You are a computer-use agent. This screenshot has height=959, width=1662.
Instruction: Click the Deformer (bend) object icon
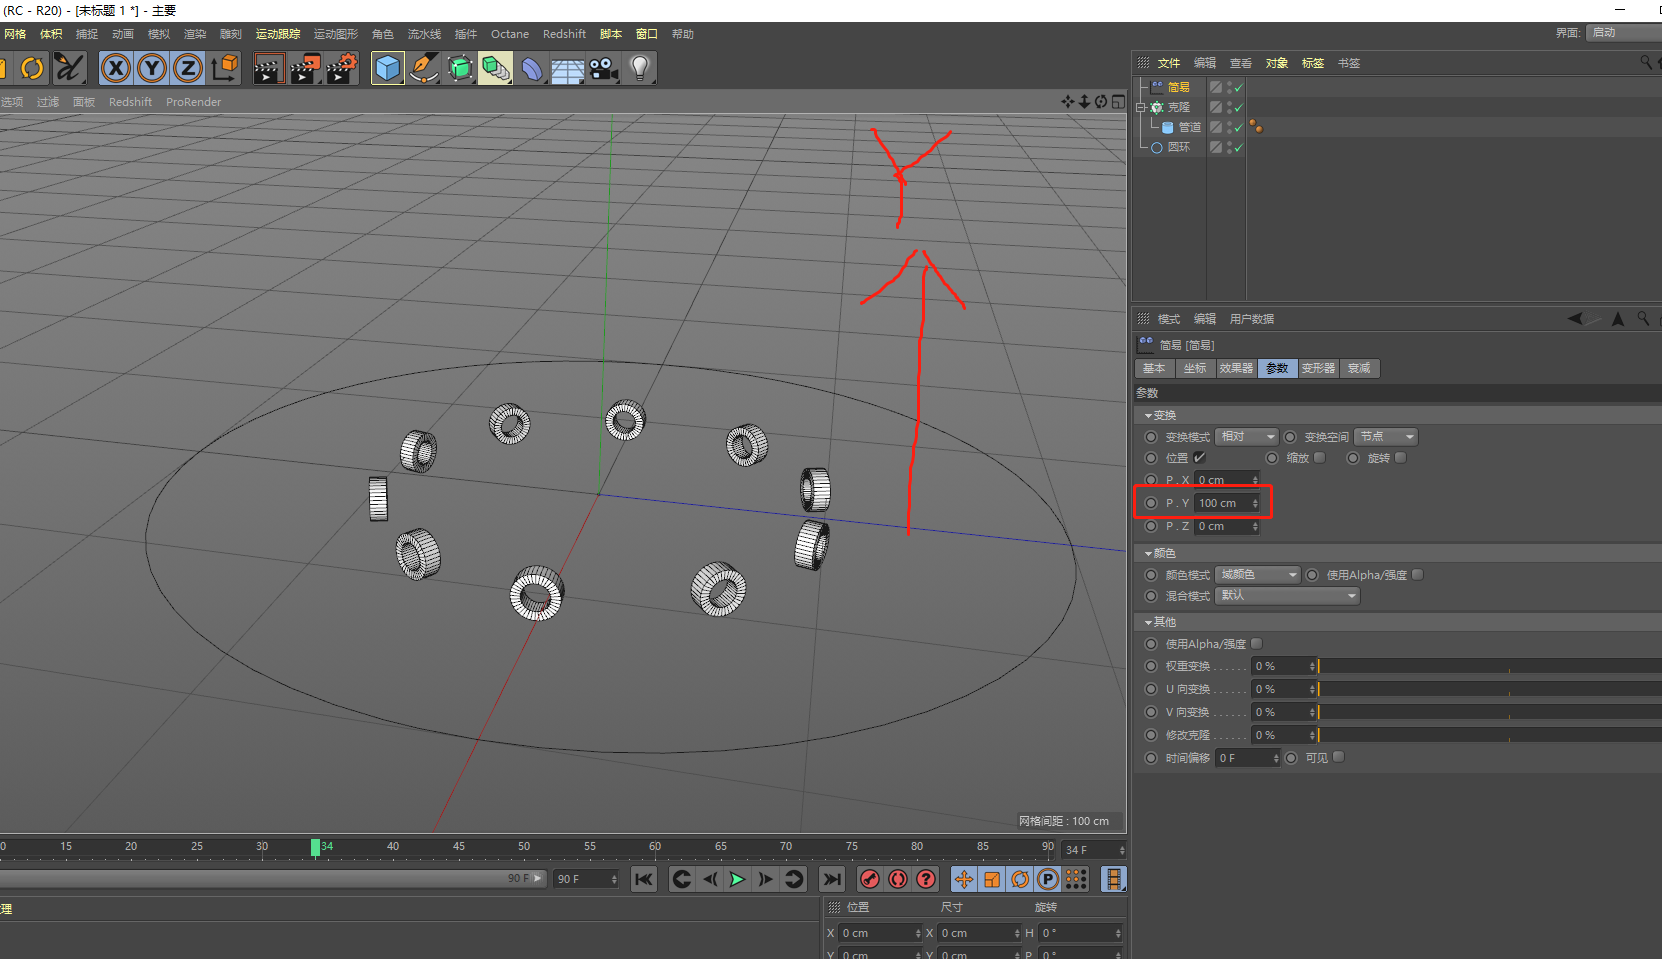(x=531, y=68)
